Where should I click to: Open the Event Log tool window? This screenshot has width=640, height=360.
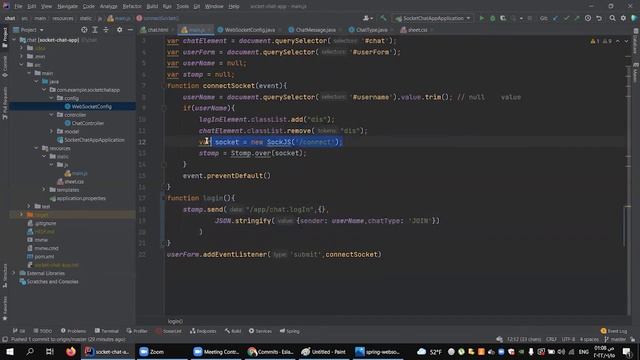click(613, 331)
